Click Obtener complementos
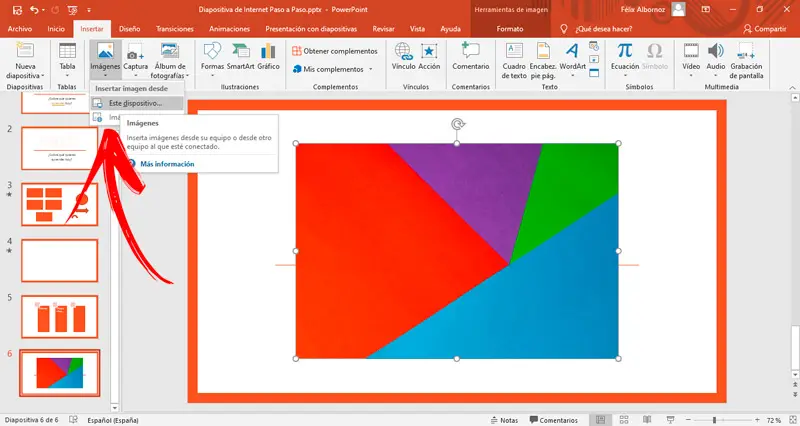Viewport: 800px width, 426px height. (335, 51)
